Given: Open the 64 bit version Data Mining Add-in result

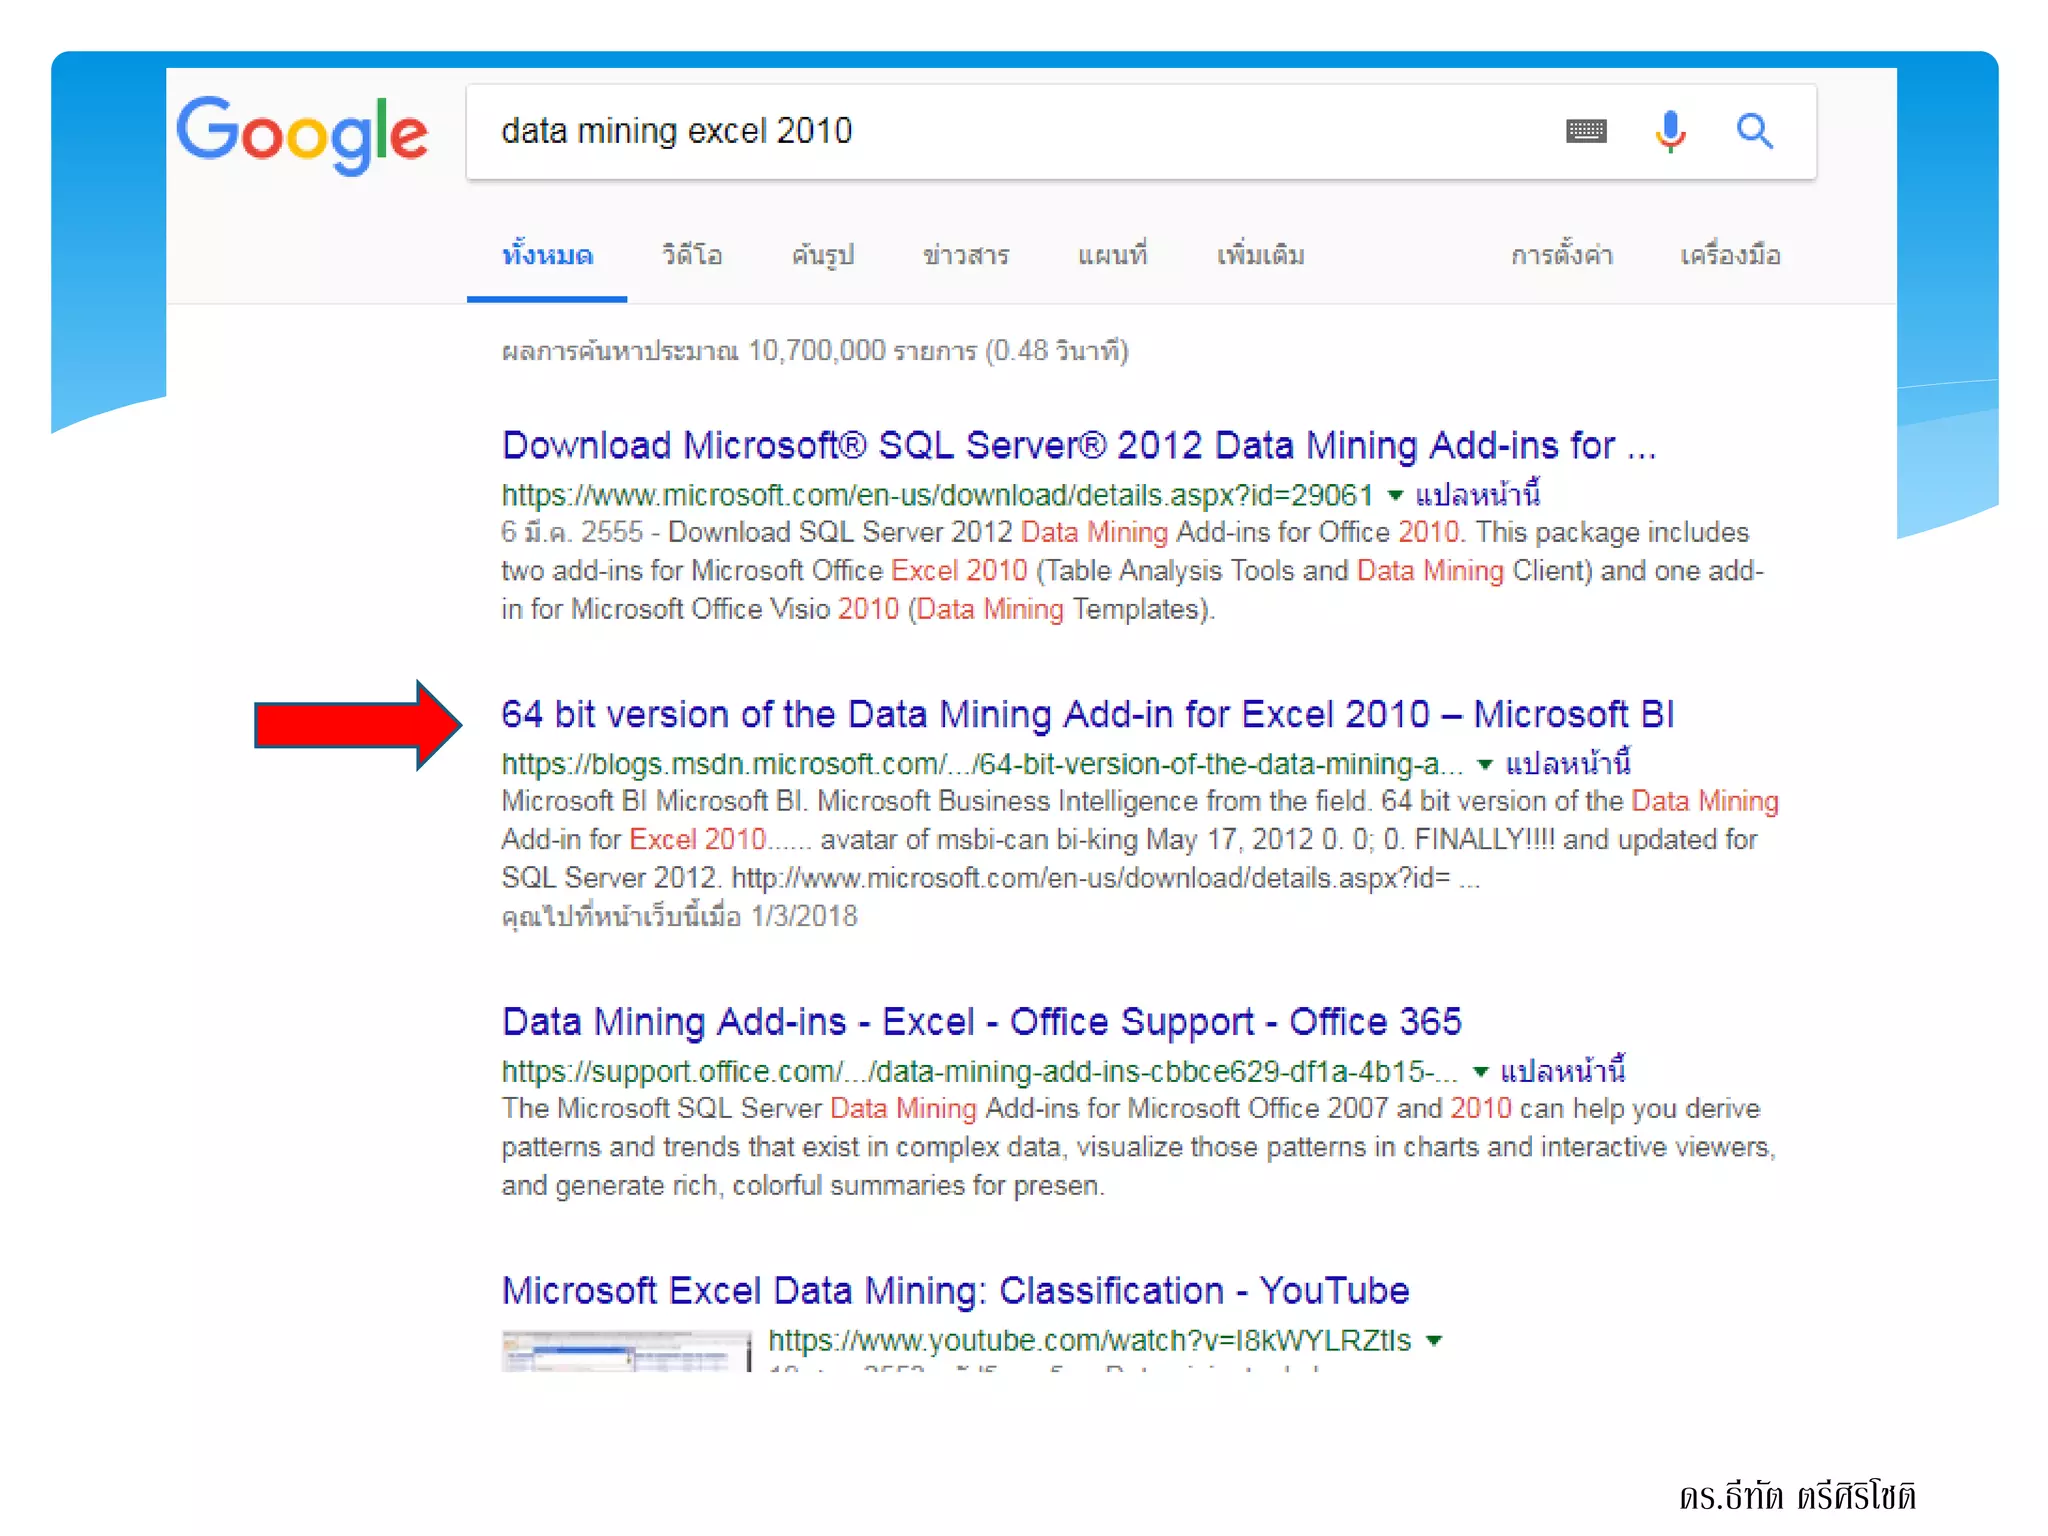Looking at the screenshot, I should coord(1087,715).
